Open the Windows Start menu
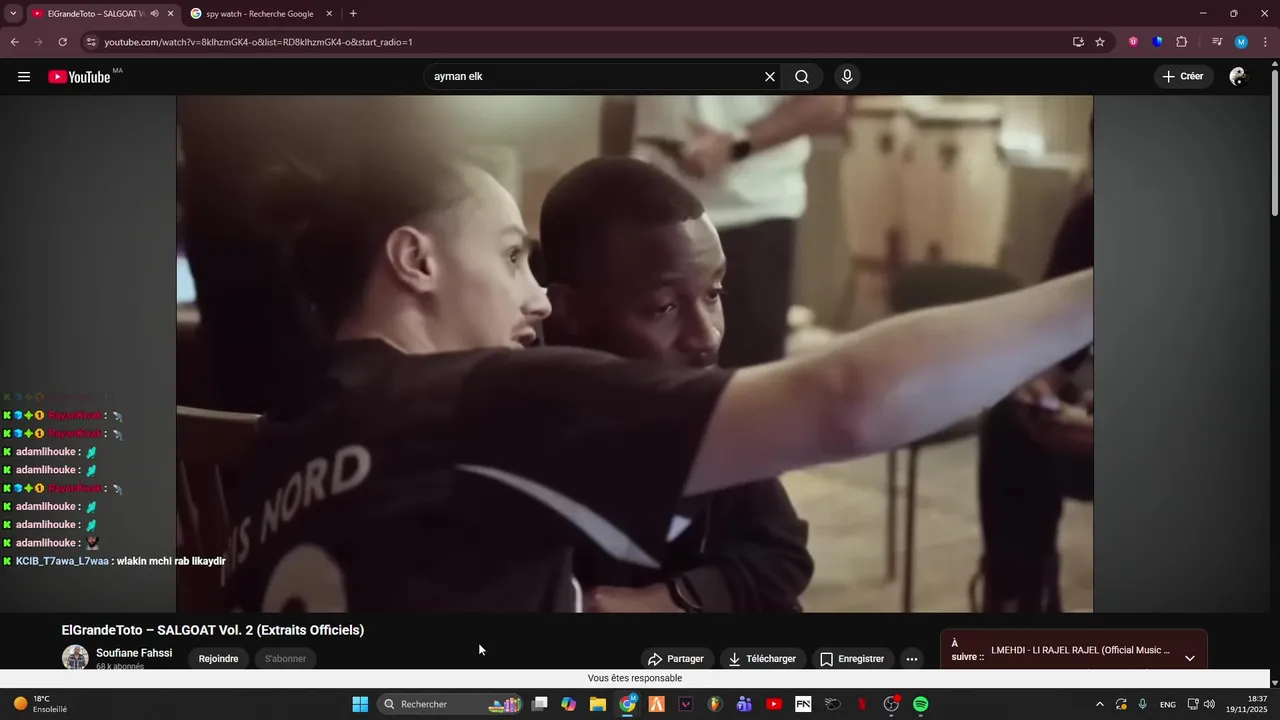The image size is (1280, 720). pyautogui.click(x=360, y=704)
